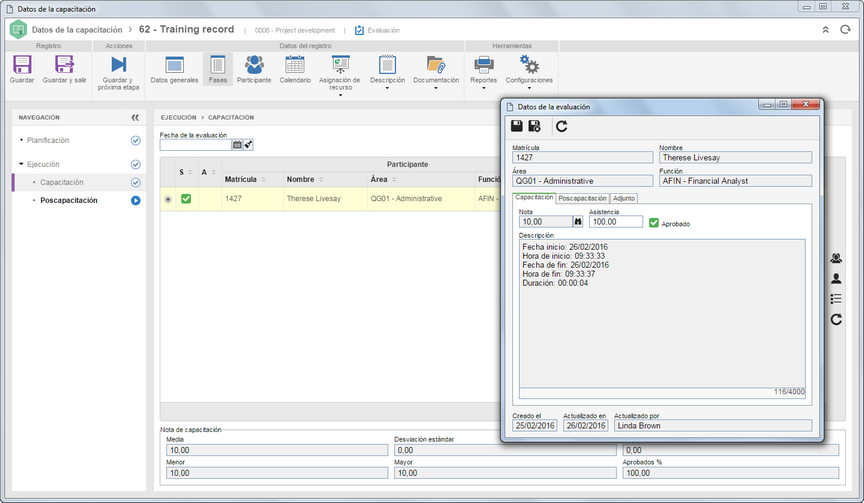This screenshot has width=864, height=503.
Task: Click the refresh icon in top header
Action: click(845, 30)
